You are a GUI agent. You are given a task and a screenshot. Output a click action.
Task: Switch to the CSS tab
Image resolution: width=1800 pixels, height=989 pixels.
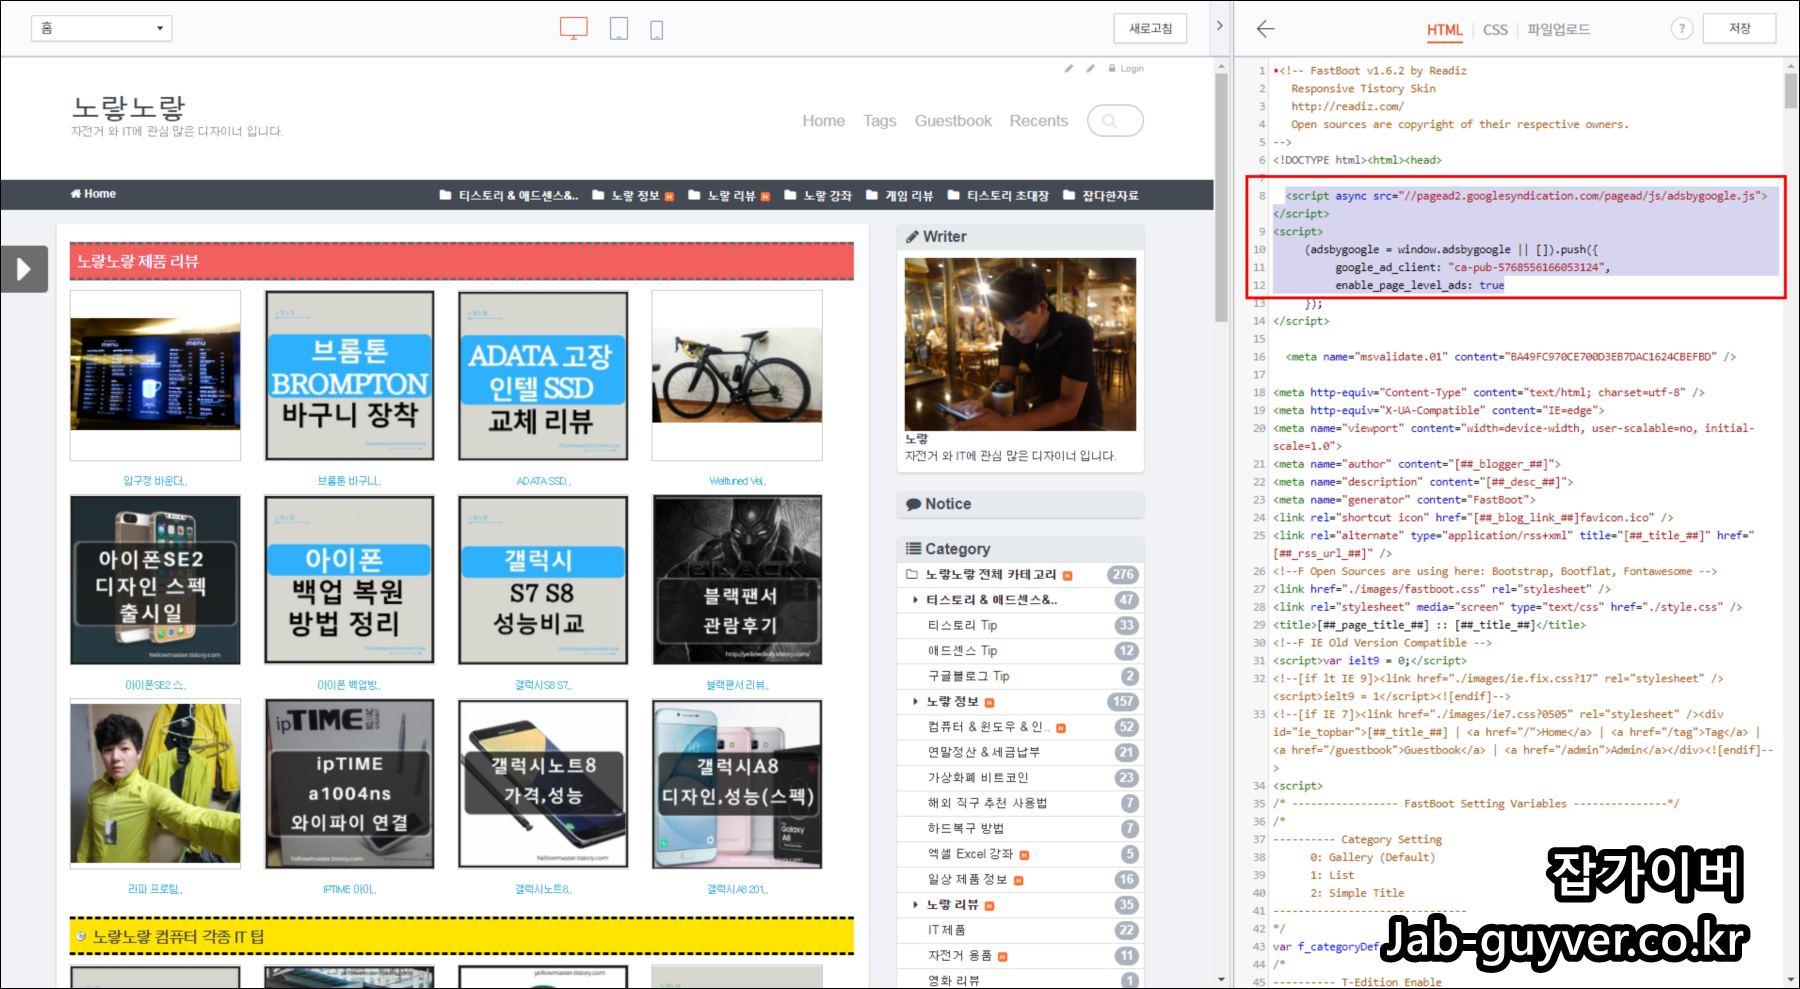tap(1495, 30)
